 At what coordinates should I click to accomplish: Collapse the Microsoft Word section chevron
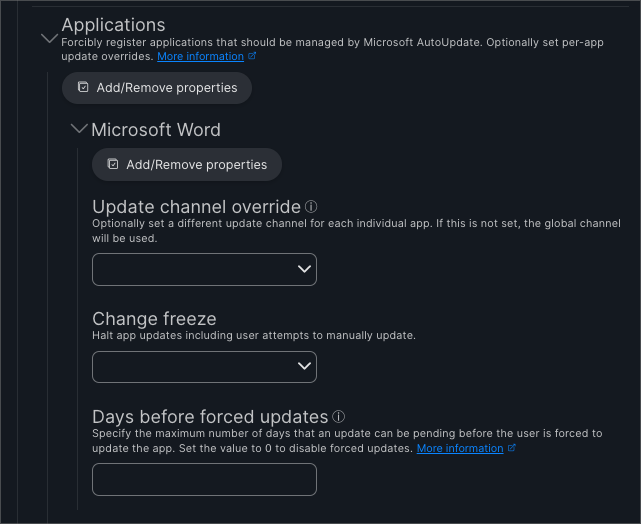[x=79, y=129]
